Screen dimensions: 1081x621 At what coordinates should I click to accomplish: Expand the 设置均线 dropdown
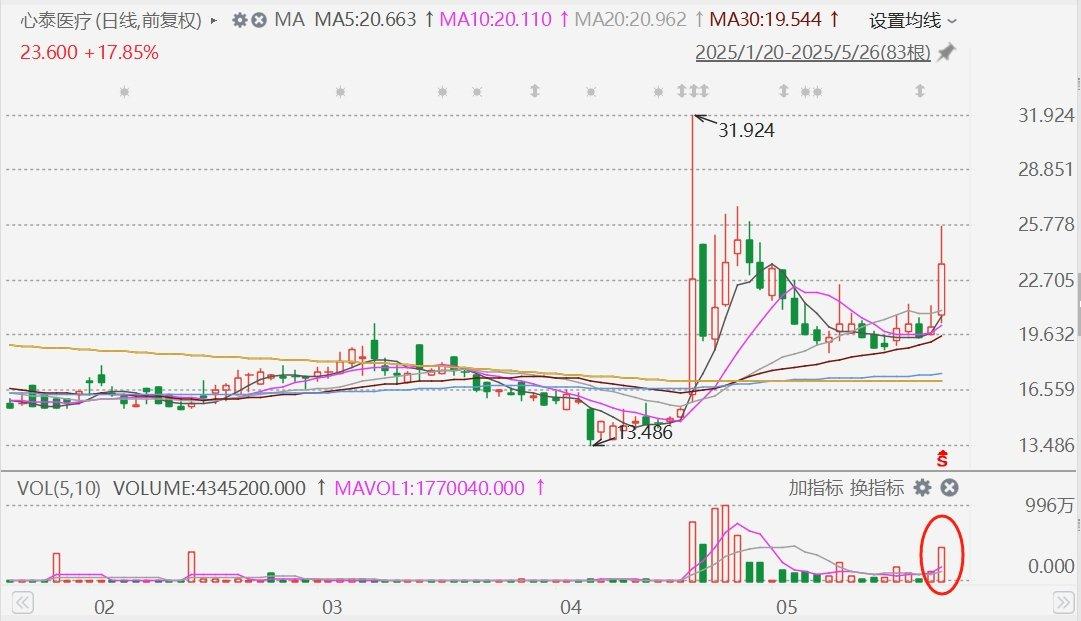click(912, 20)
